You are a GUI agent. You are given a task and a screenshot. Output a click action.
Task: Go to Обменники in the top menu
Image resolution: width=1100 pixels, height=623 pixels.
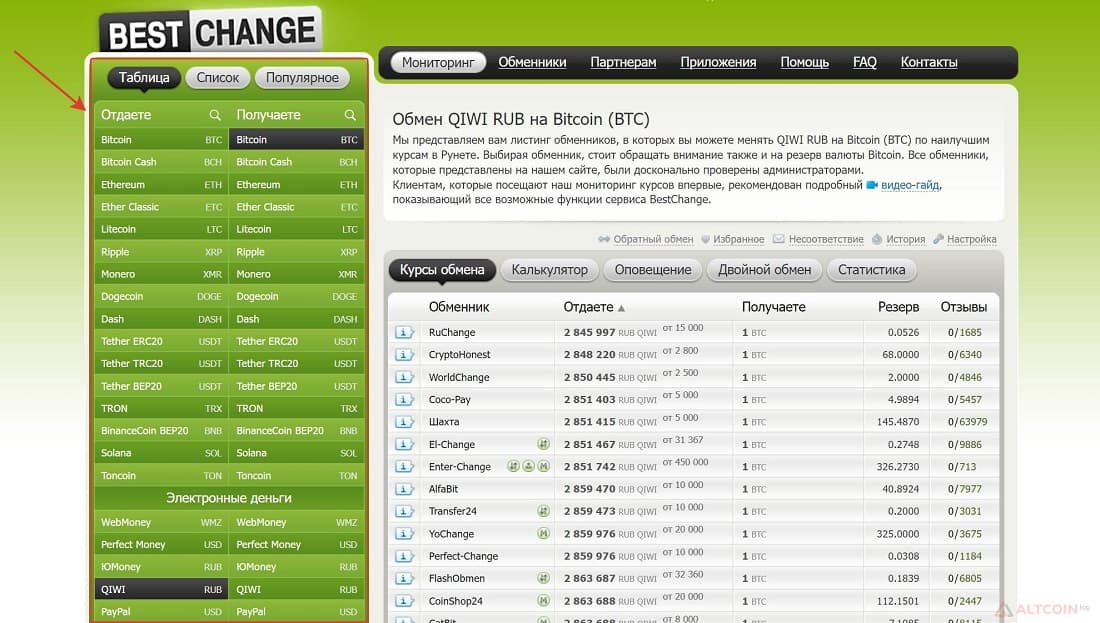tap(532, 62)
